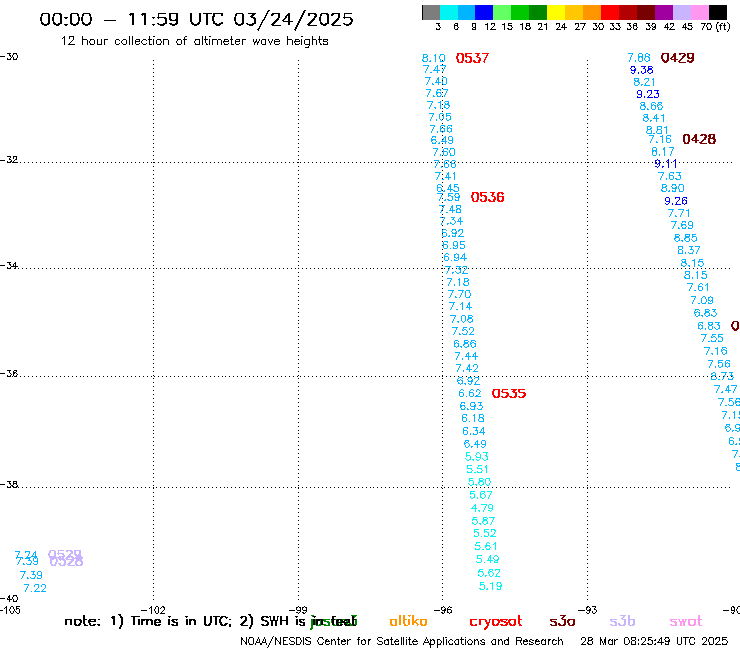This screenshot has width=740, height=650.
Task: Click the purple legend color swatch
Action: (x=664, y=12)
